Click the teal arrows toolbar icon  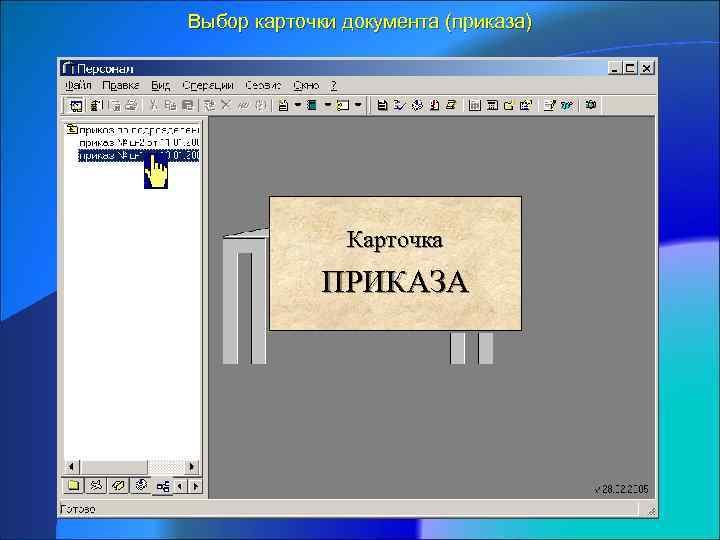pyautogui.click(x=567, y=106)
